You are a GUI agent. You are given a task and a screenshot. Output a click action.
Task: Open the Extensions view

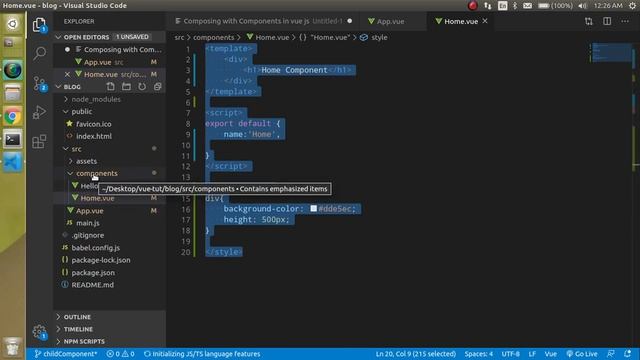39,142
